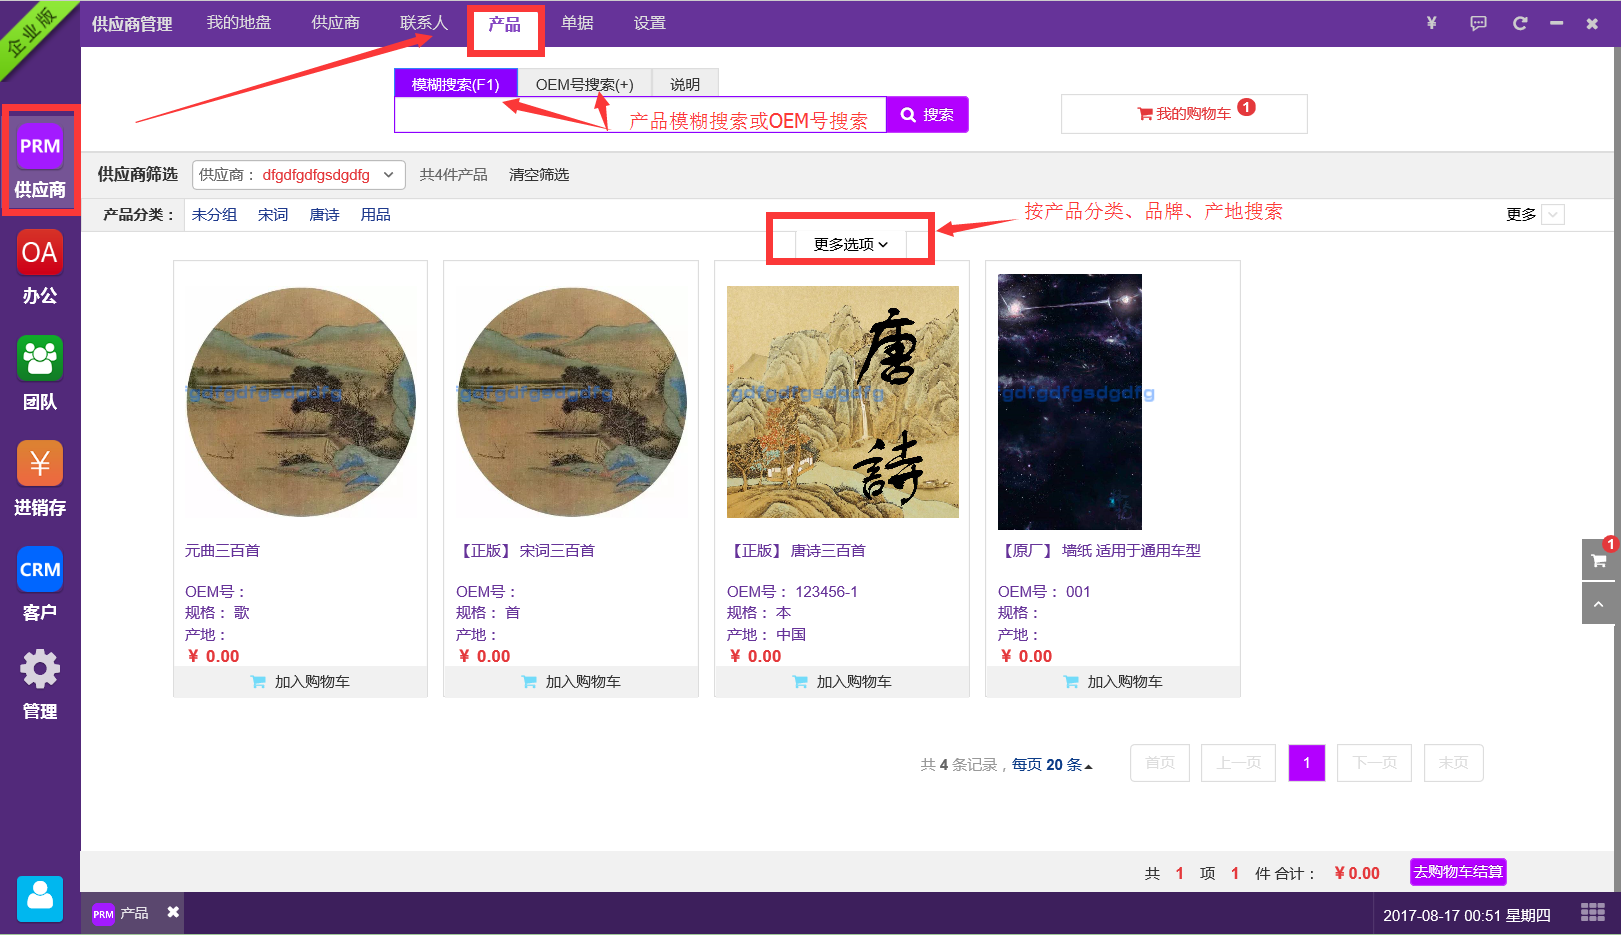The height and width of the screenshot is (935, 1621).
Task: Switch to 供应商 menu tab
Action: tap(335, 23)
